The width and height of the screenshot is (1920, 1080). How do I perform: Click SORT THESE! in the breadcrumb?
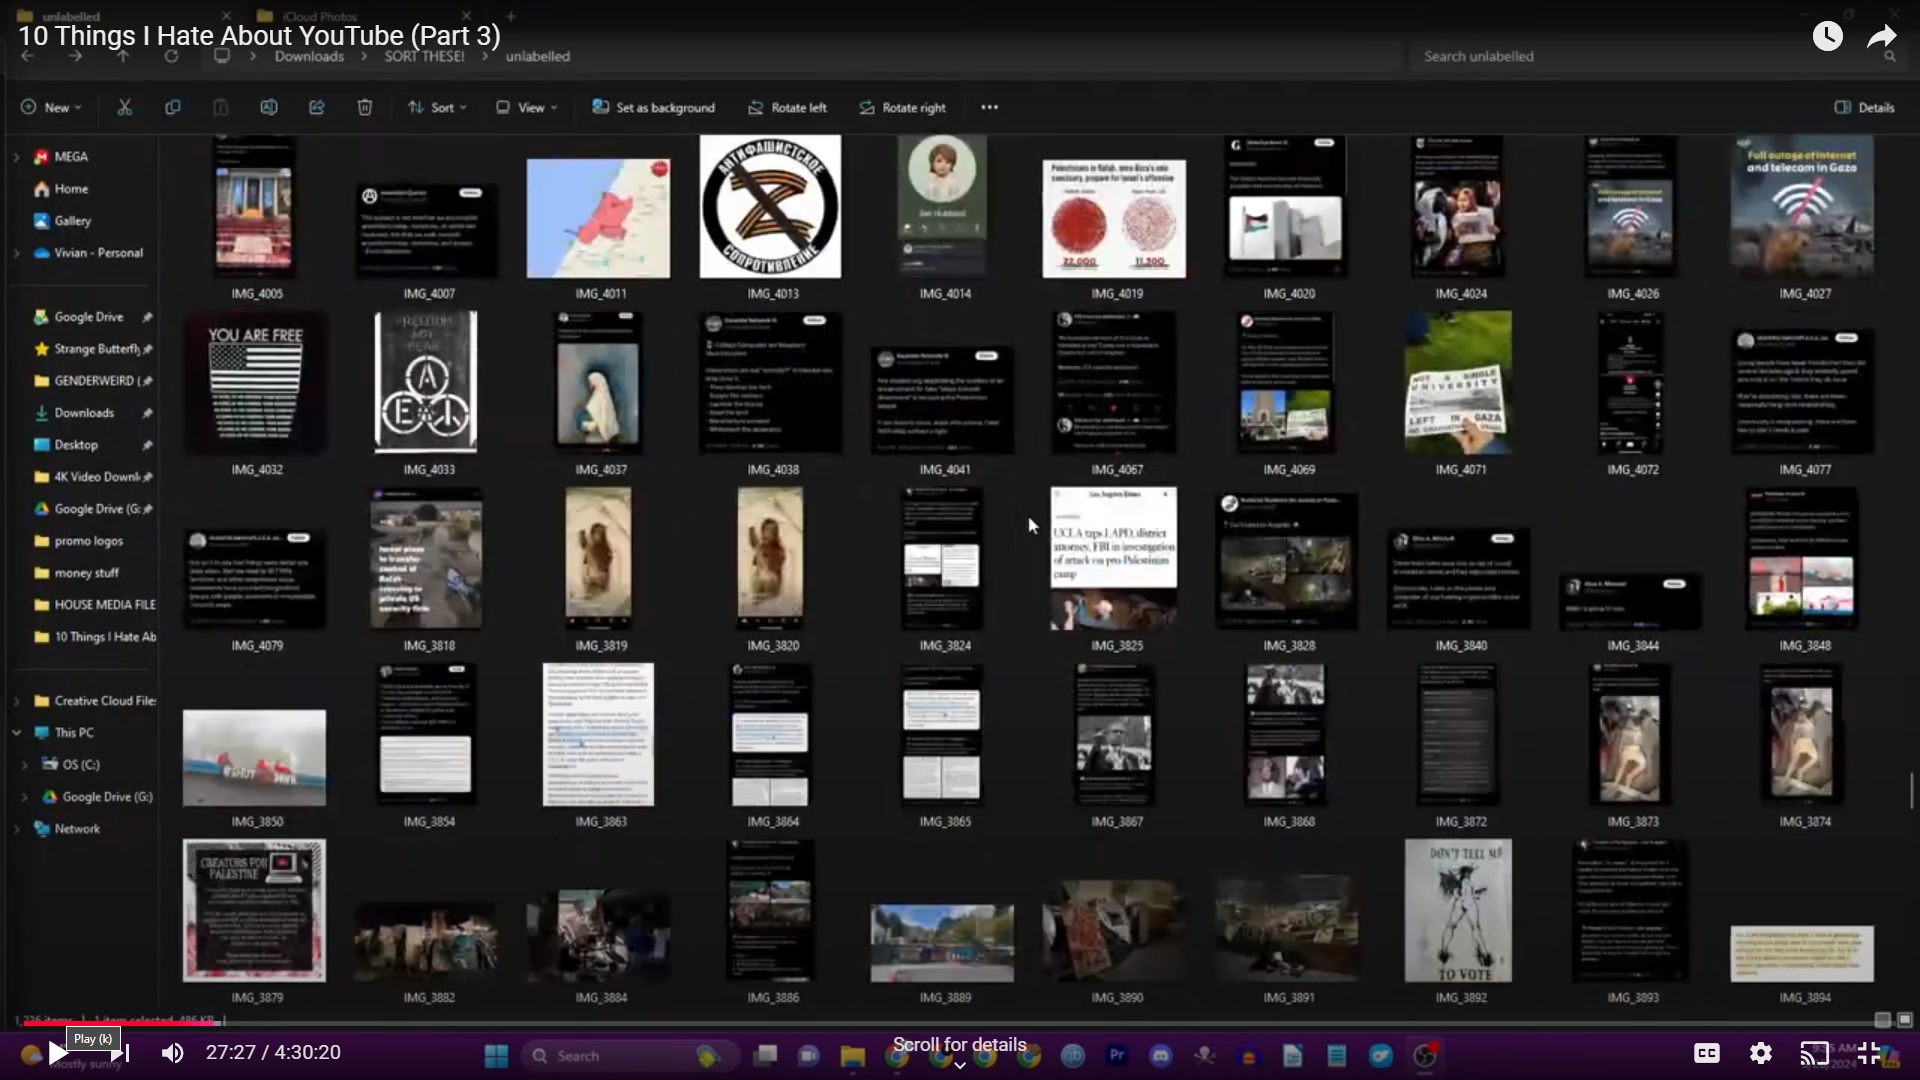(424, 56)
